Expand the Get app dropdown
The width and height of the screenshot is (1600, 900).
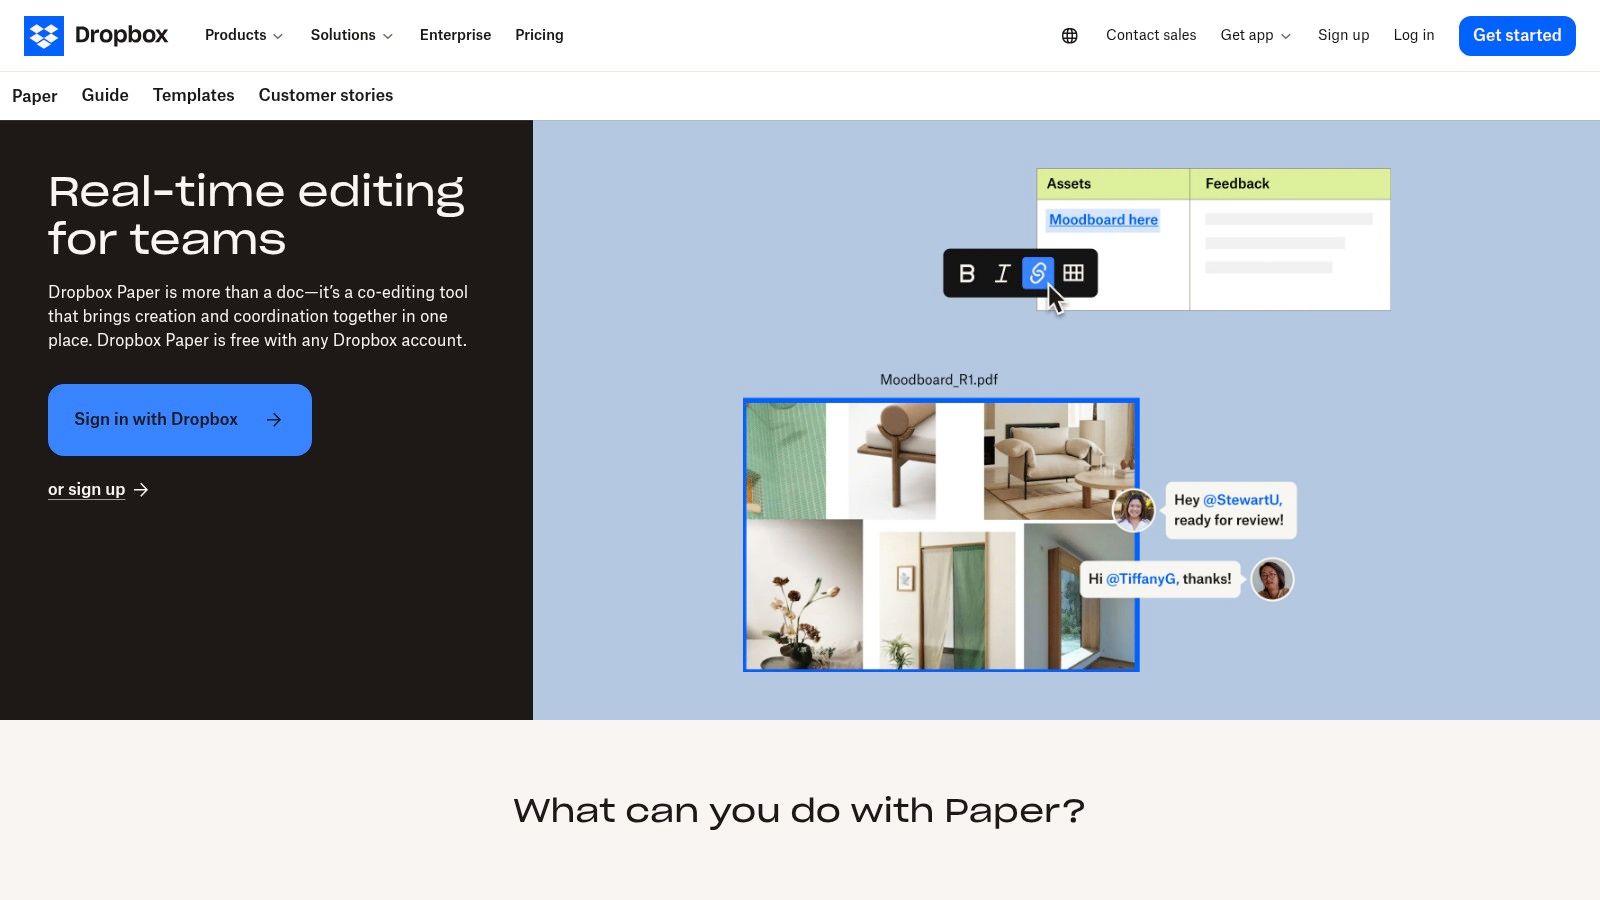(x=1255, y=35)
